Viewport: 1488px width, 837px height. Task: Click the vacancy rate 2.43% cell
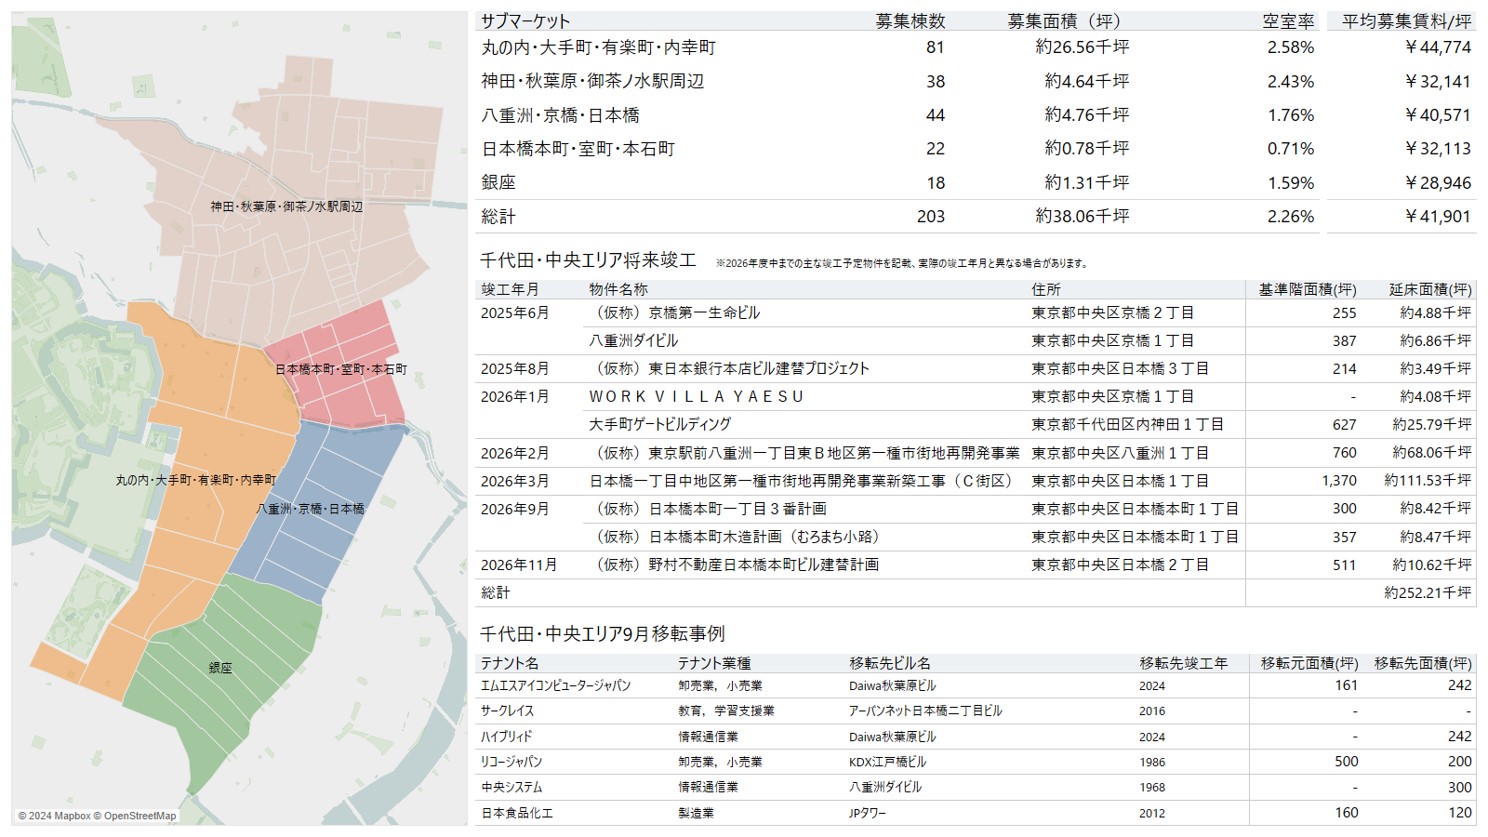1291,81
